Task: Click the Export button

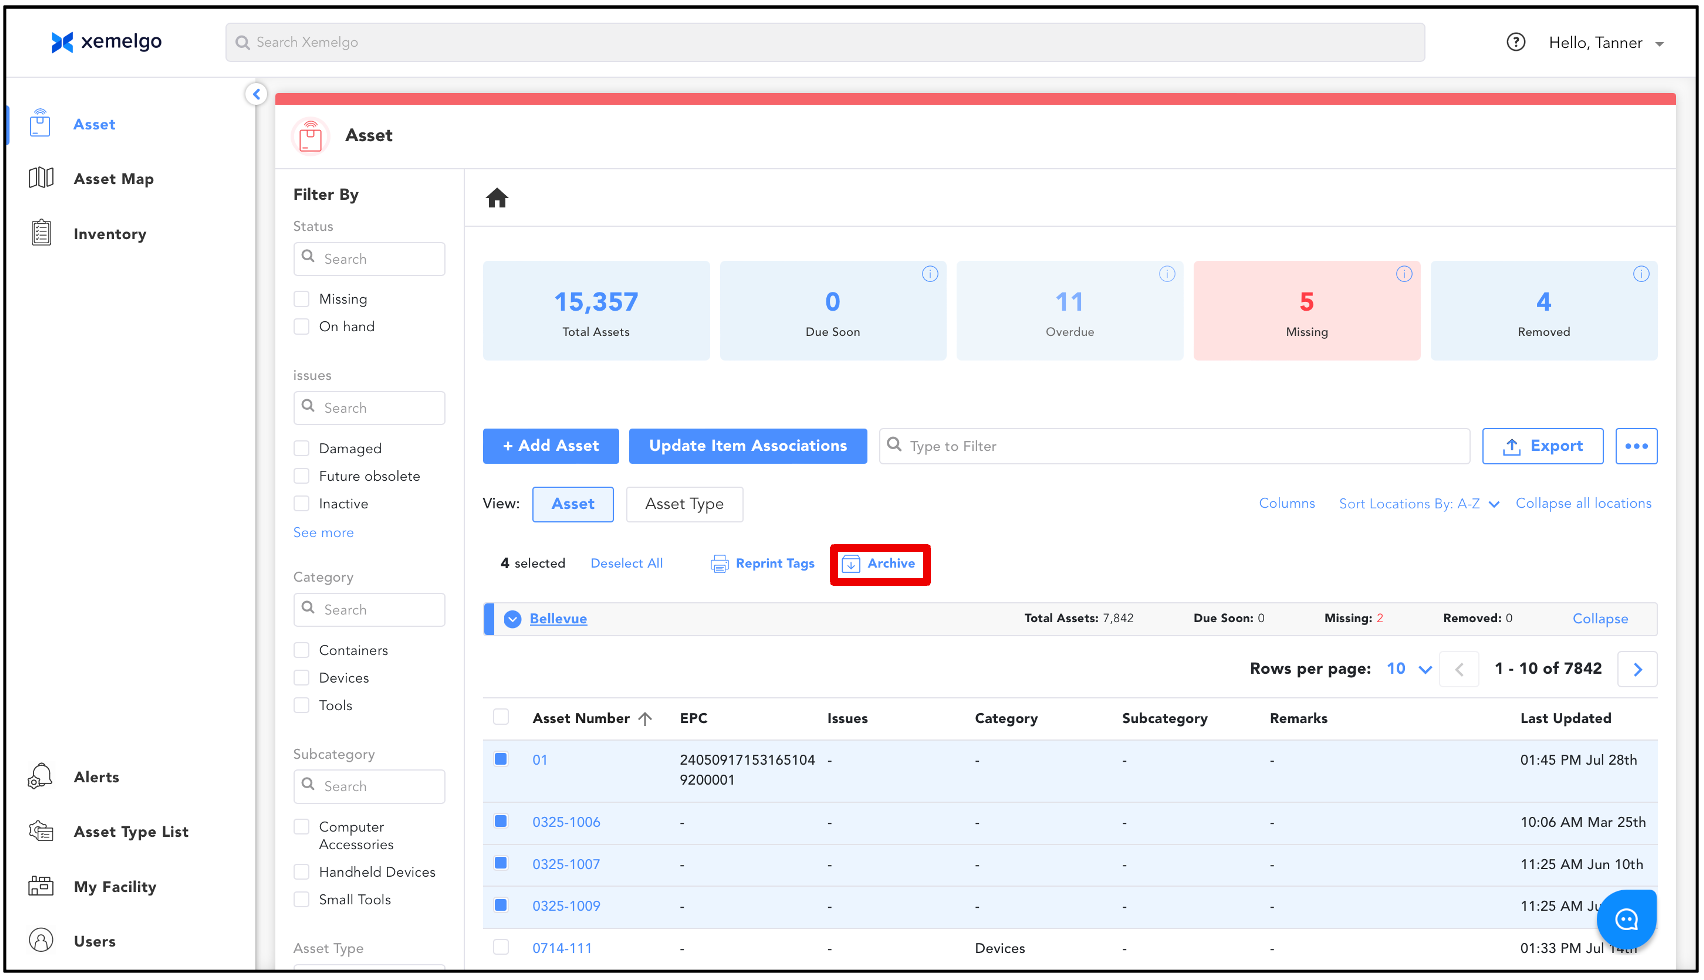Action: [1543, 446]
